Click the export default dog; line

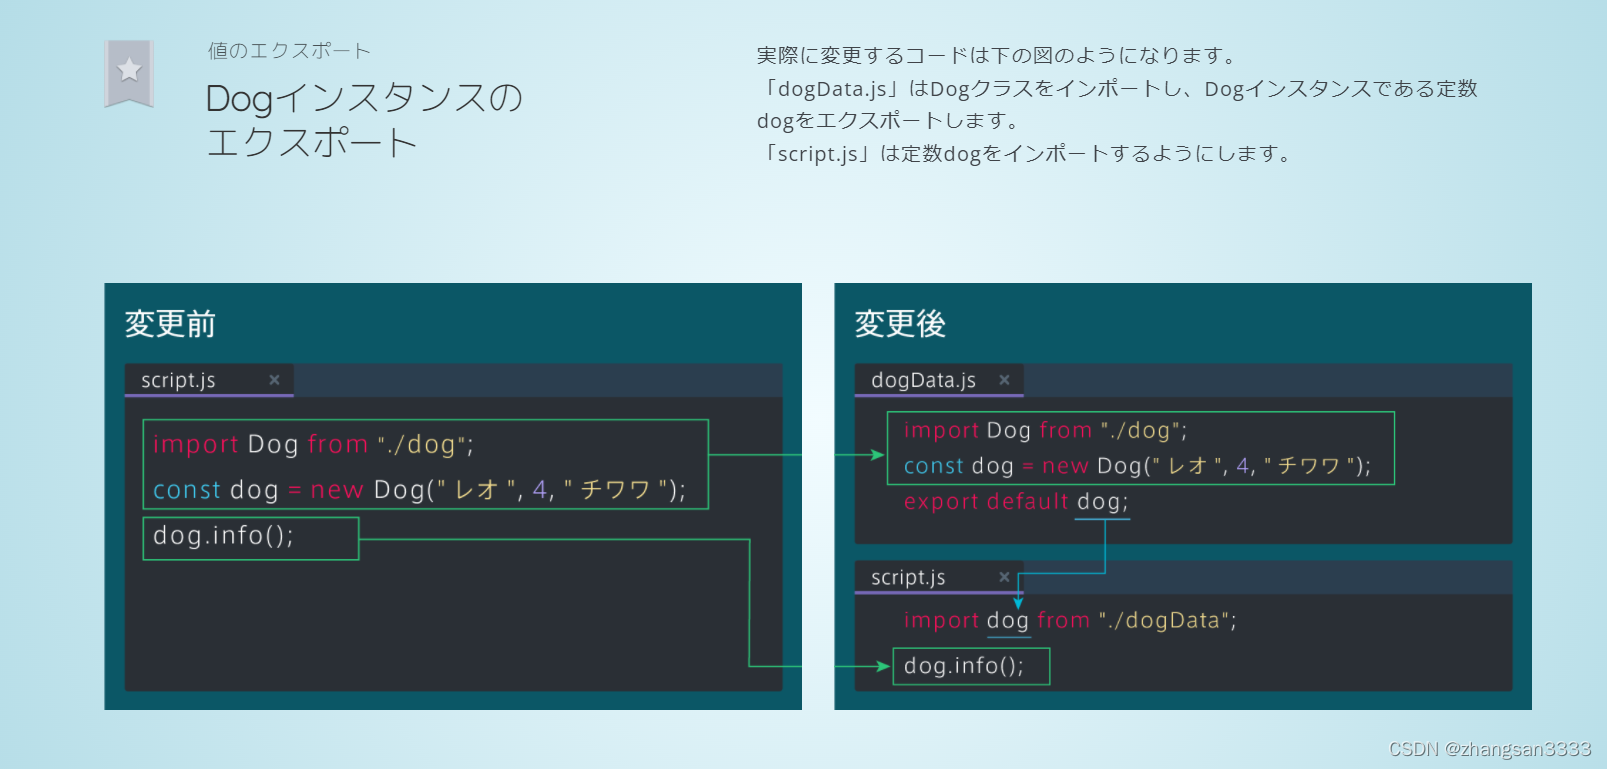pyautogui.click(x=1016, y=502)
